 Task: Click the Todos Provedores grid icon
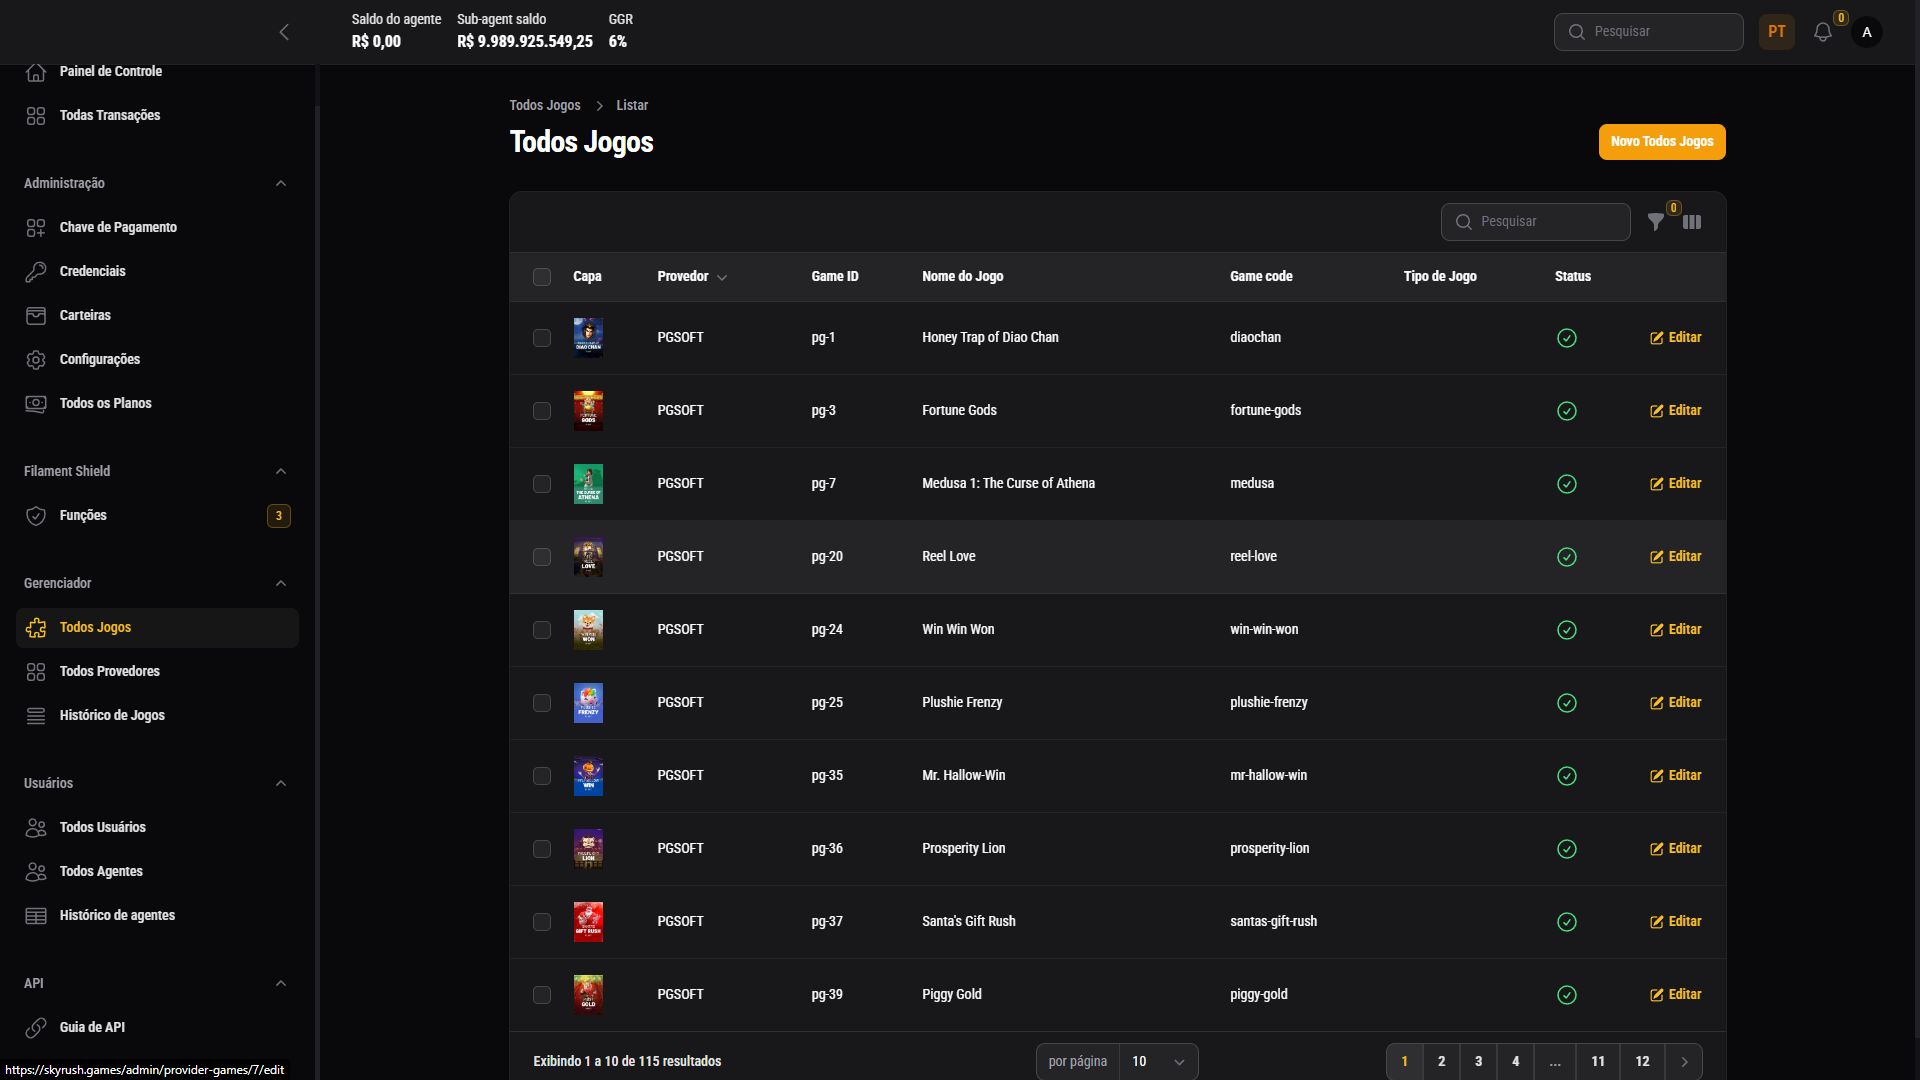(36, 672)
